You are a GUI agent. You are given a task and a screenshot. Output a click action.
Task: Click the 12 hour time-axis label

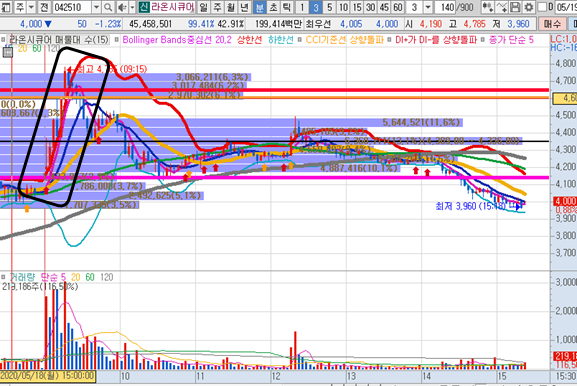[x=276, y=376]
